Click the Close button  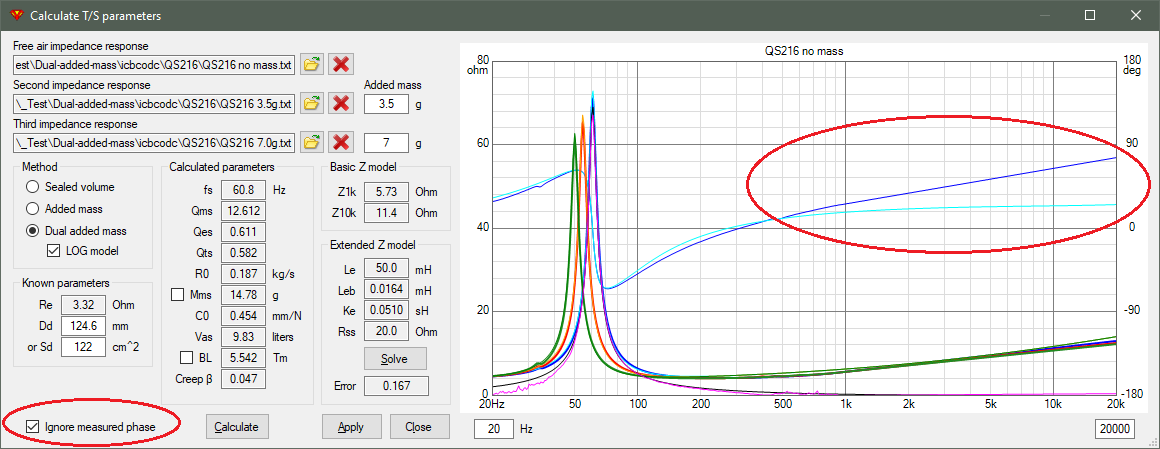point(420,427)
